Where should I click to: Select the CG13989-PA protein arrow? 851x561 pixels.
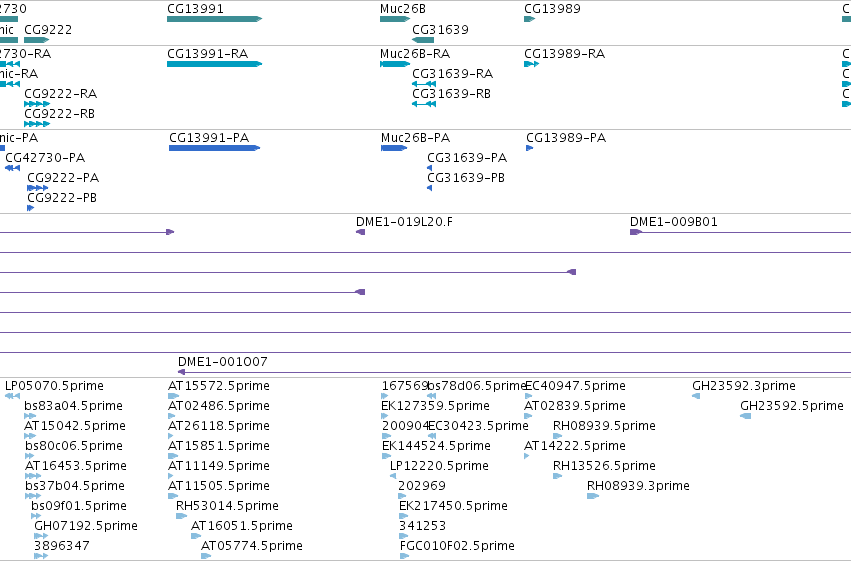(x=530, y=148)
